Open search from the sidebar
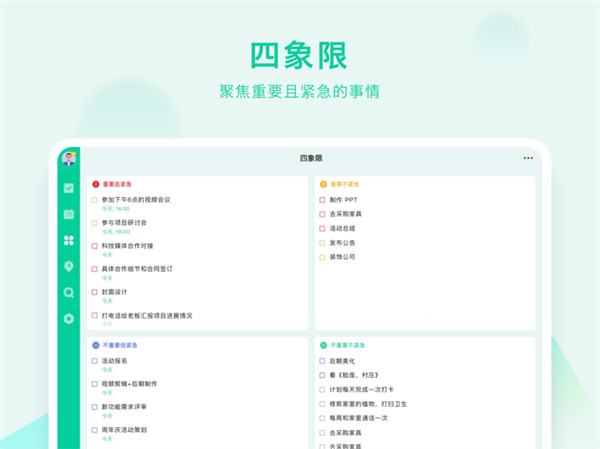The image size is (600, 449). (69, 292)
